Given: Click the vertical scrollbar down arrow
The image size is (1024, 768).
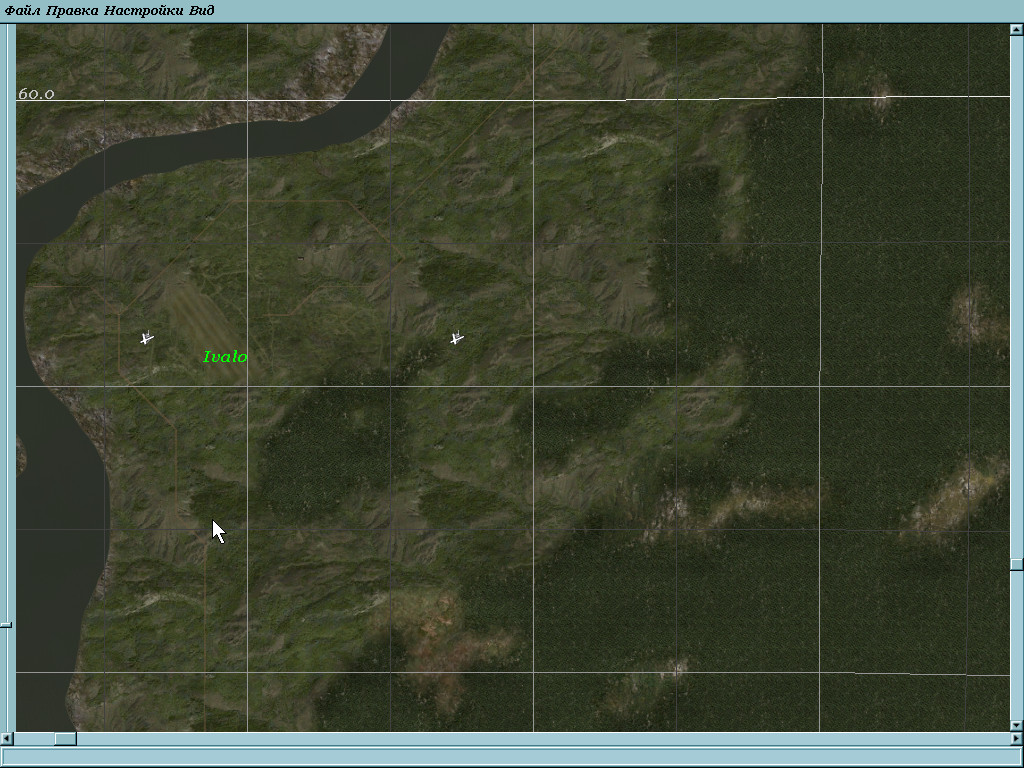Looking at the screenshot, I should 1017,725.
